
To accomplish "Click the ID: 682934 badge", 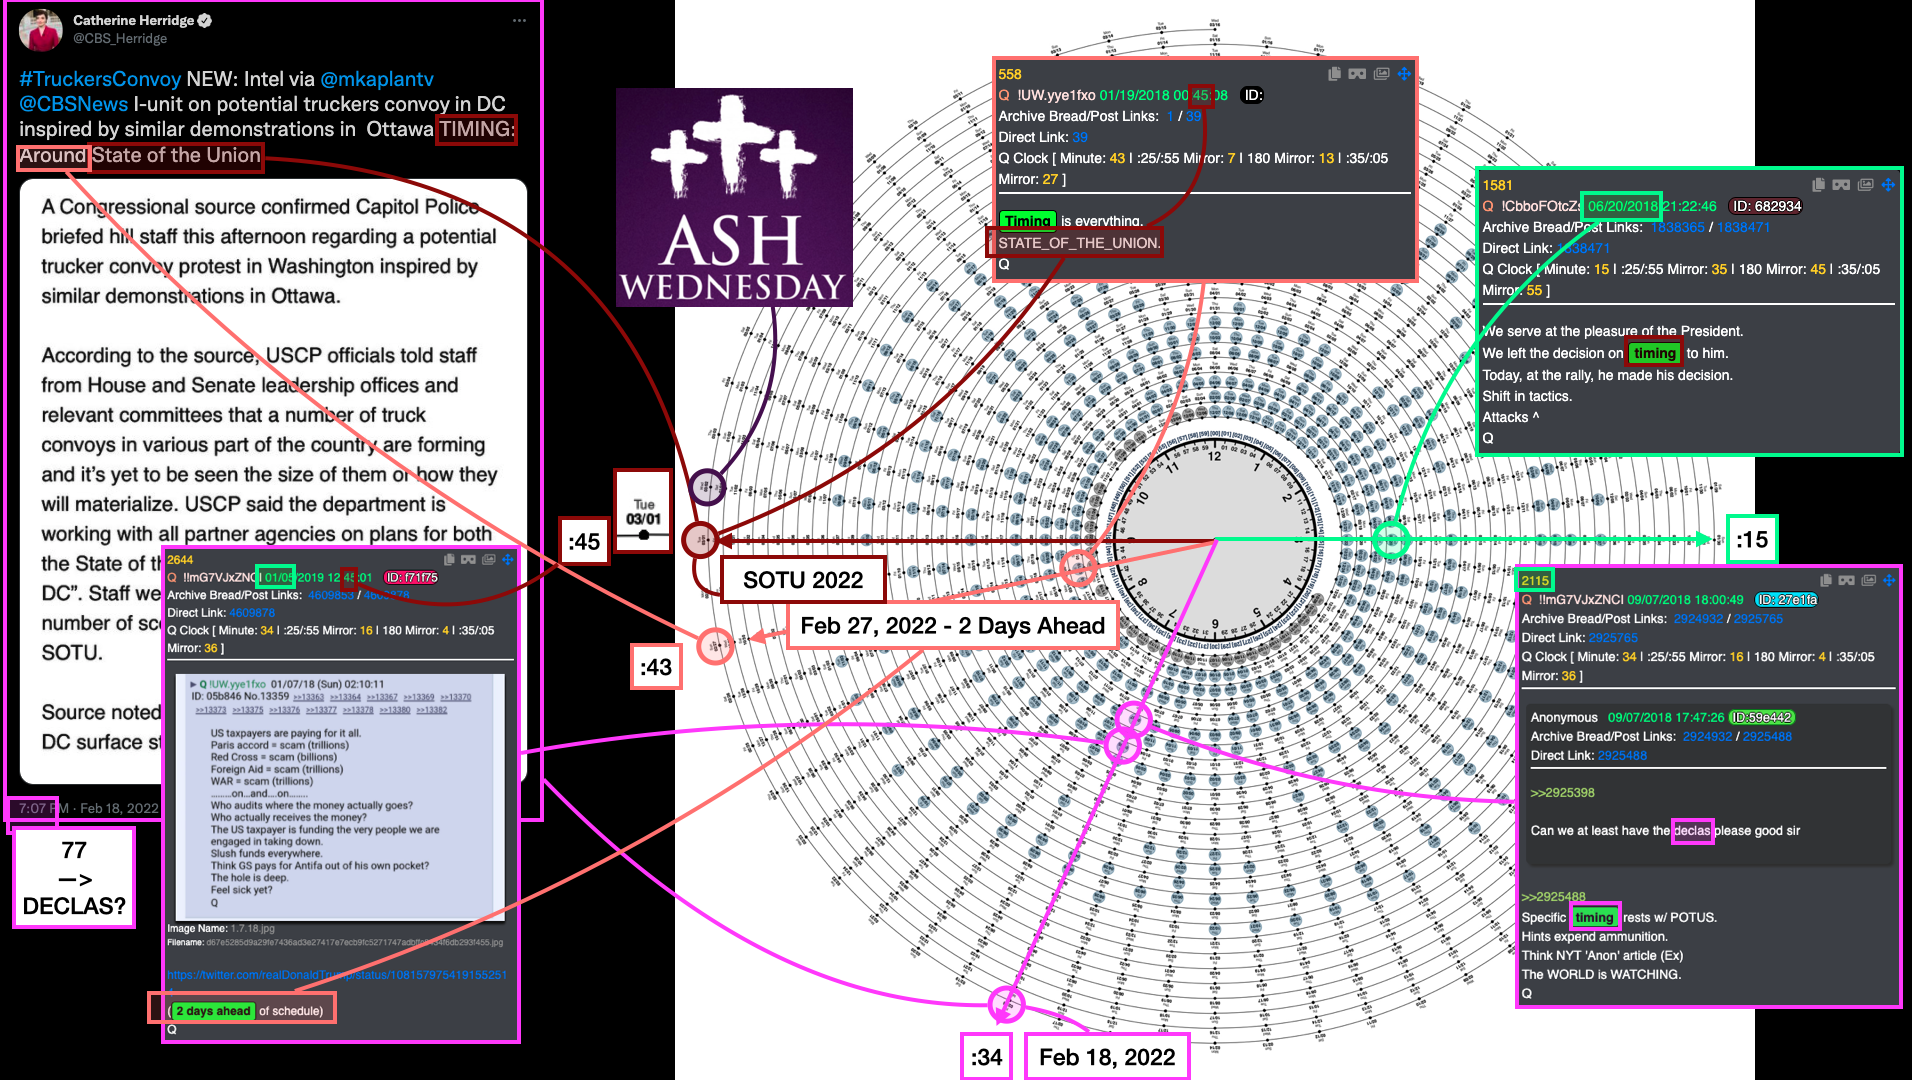I will point(1767,206).
